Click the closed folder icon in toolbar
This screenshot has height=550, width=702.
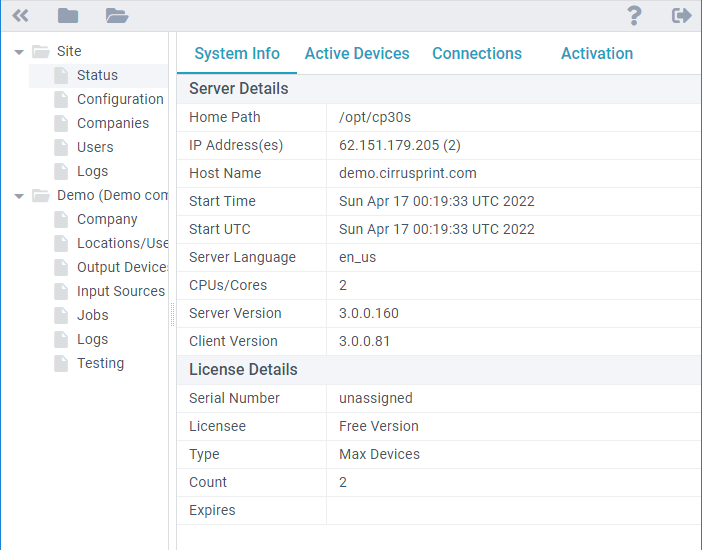click(68, 15)
